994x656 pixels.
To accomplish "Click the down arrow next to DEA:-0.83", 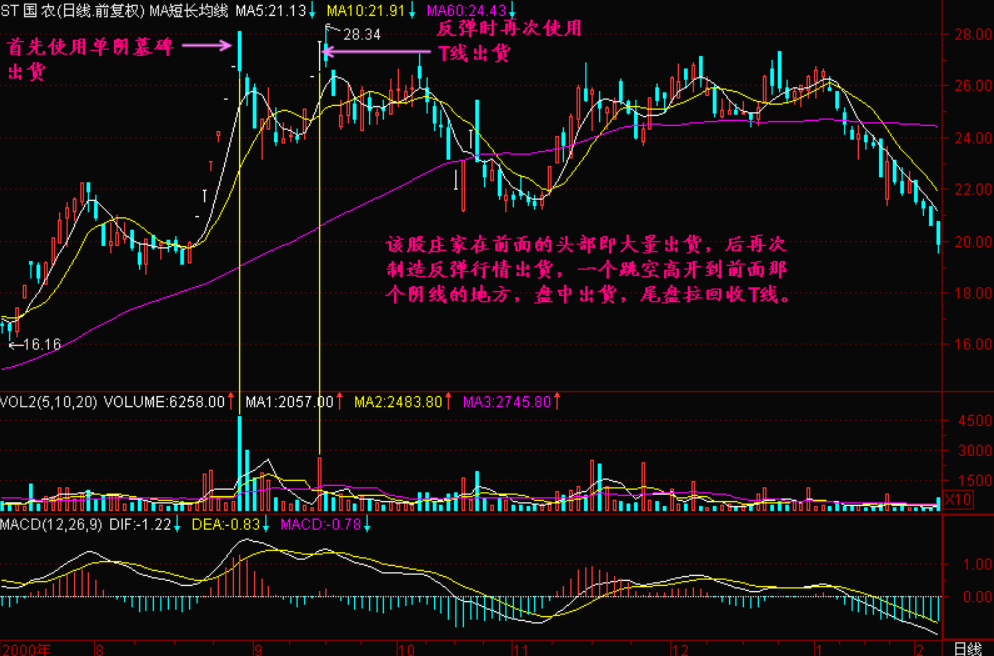I will 266,524.
